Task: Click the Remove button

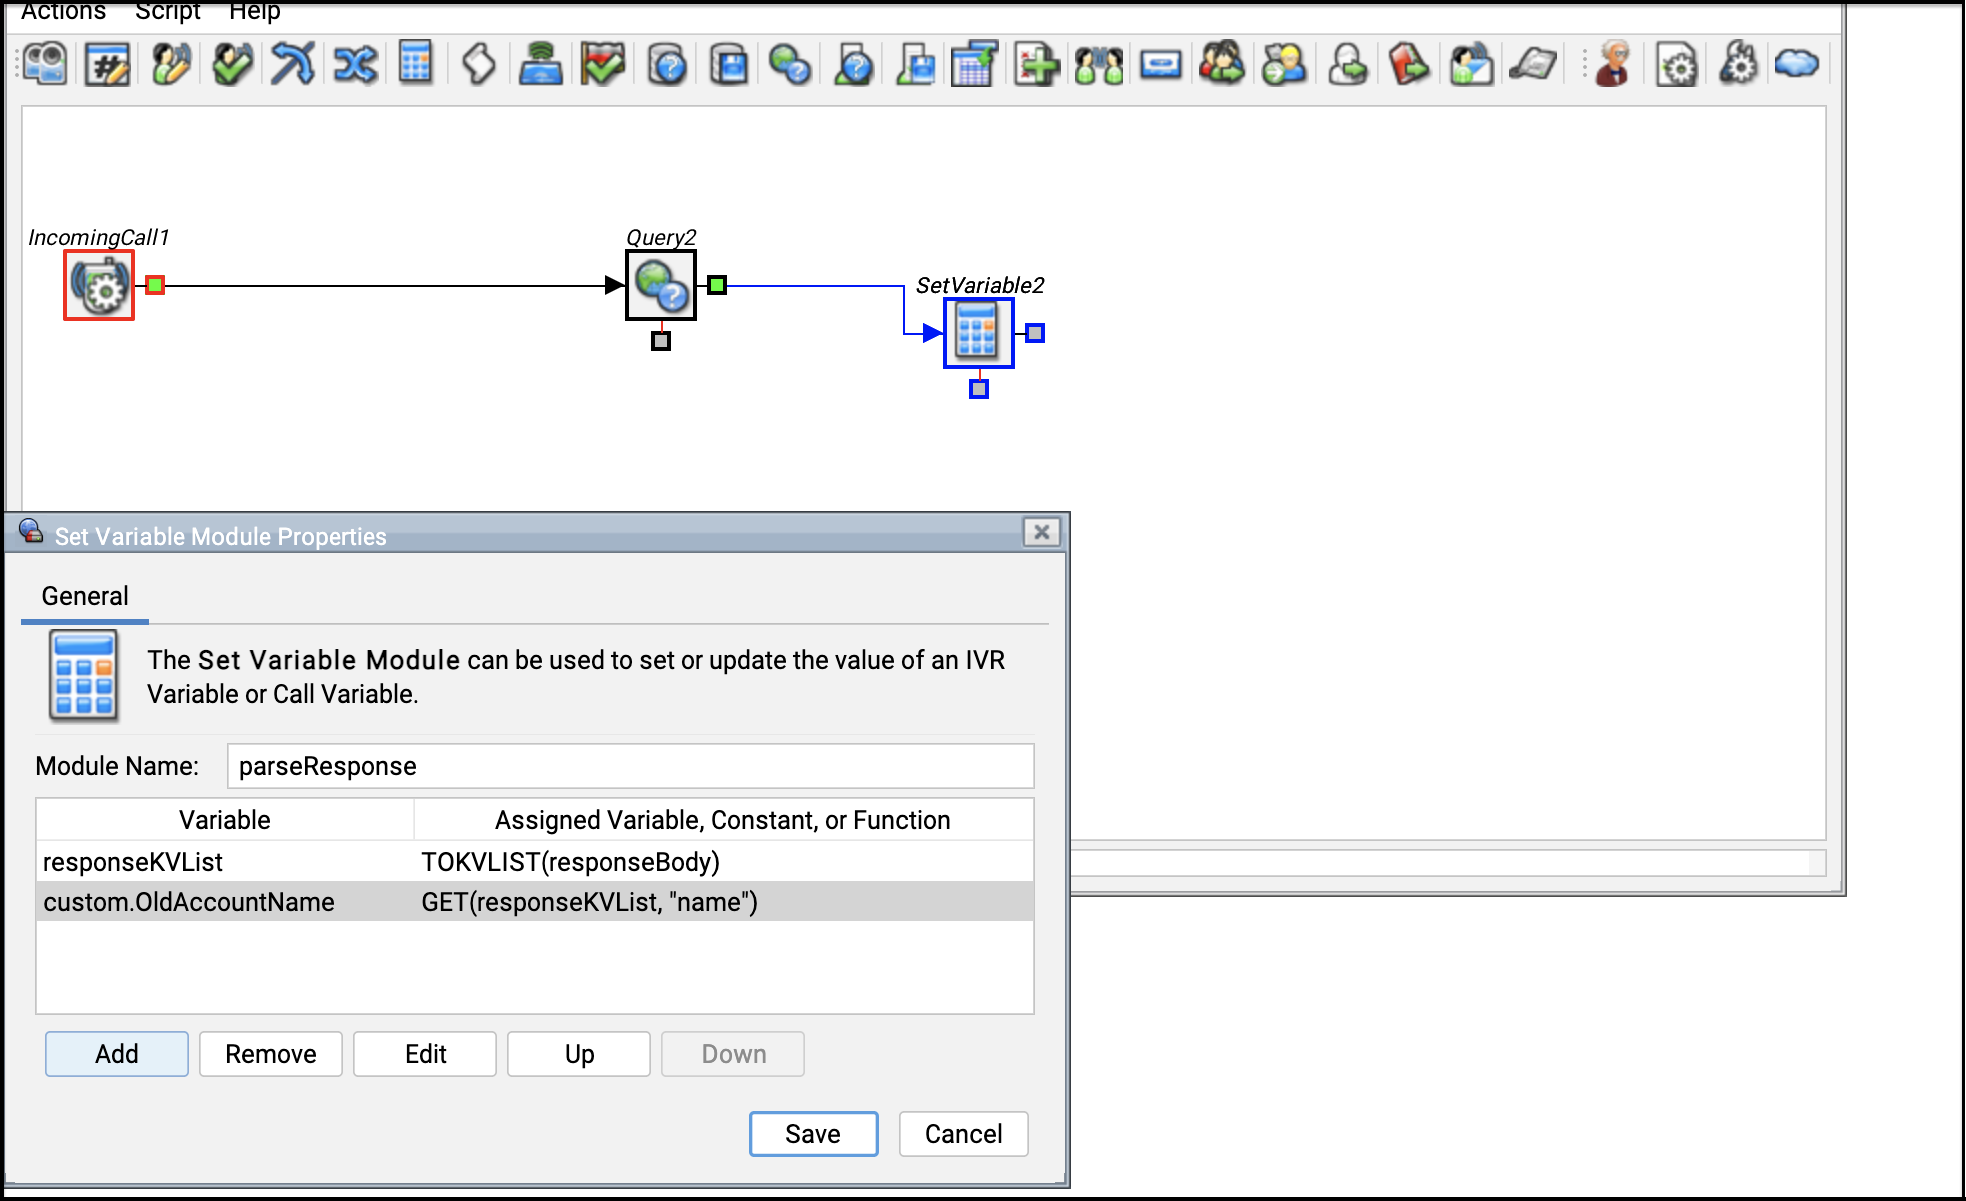Action: pos(271,1054)
